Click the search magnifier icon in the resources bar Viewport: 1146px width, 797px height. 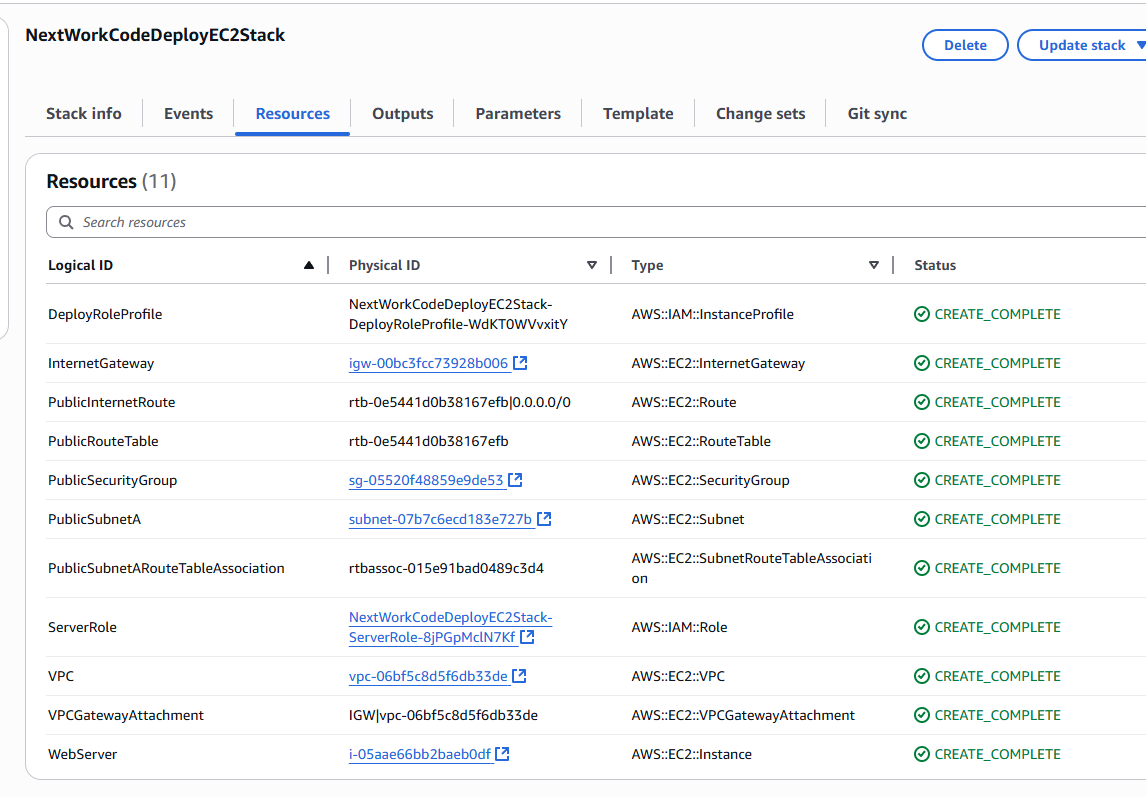pyautogui.click(x=65, y=222)
